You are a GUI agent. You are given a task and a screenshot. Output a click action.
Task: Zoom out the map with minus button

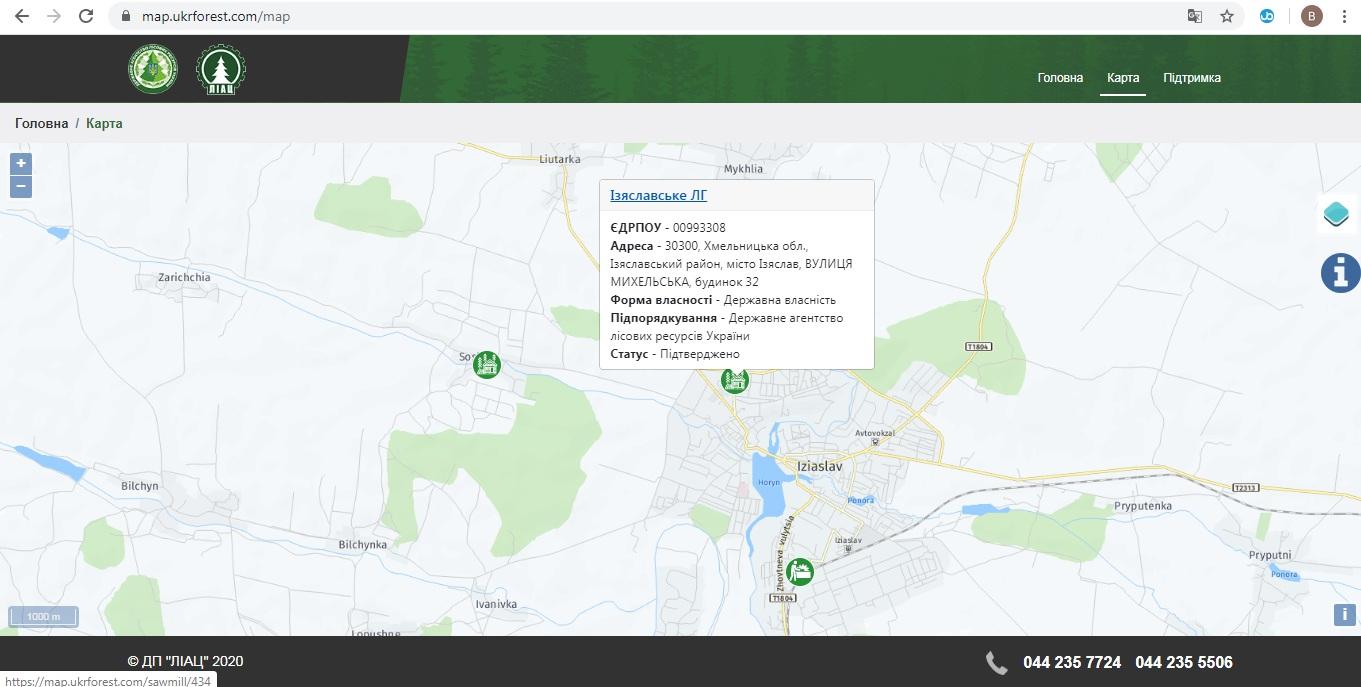point(21,187)
